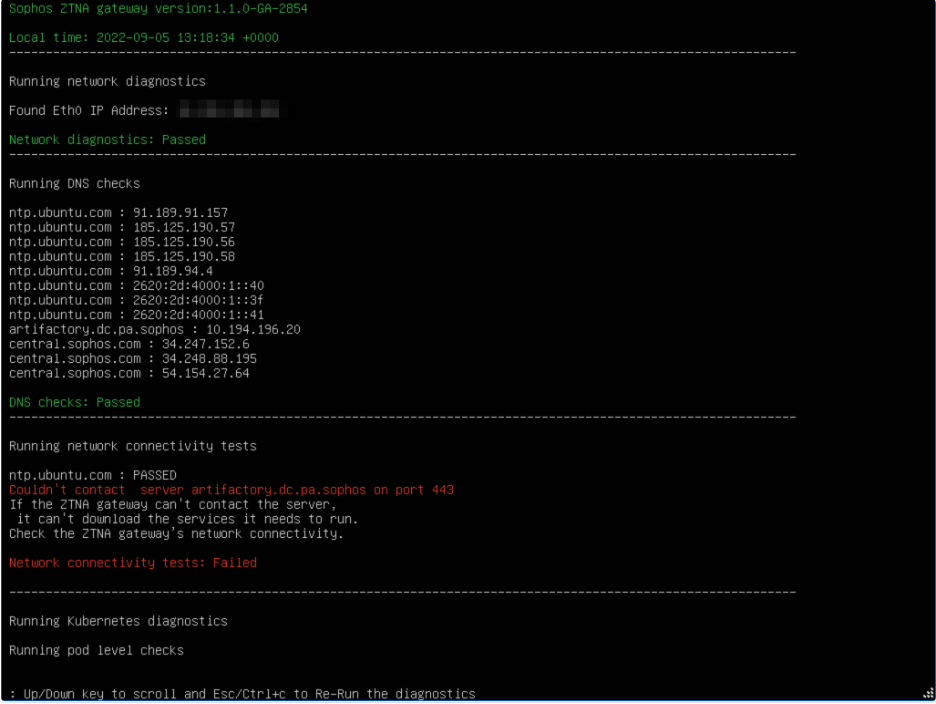Click the "Running DNS checks" heading
Viewport: 936px width, 704px height.
pyautogui.click(x=75, y=183)
